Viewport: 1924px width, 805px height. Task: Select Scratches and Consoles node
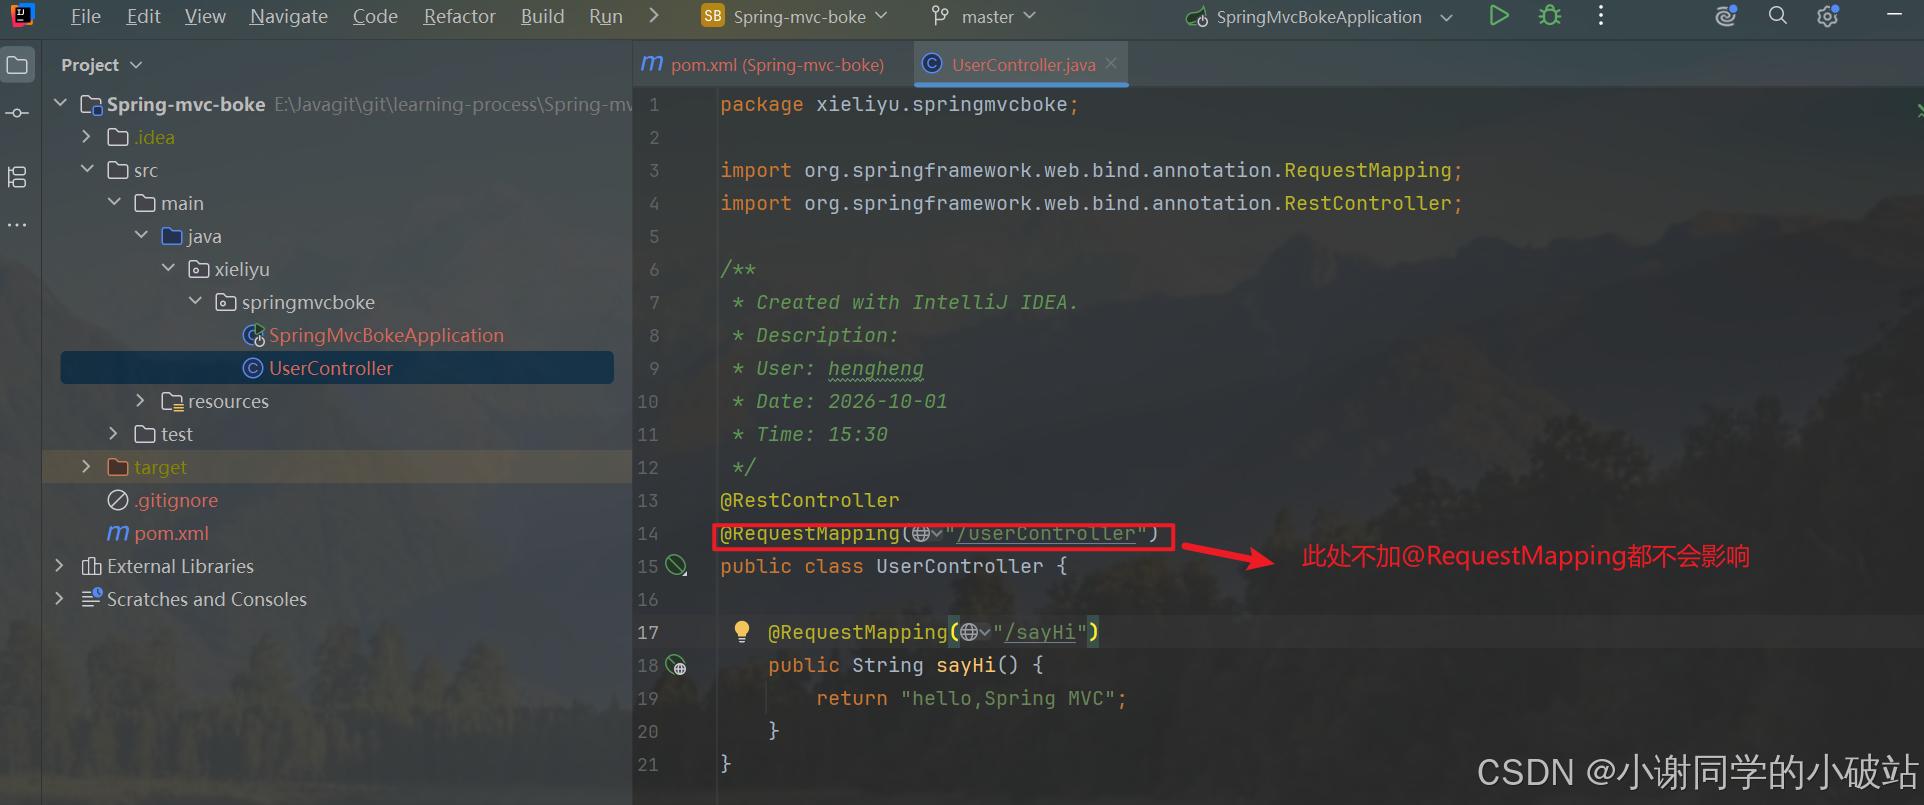(207, 599)
